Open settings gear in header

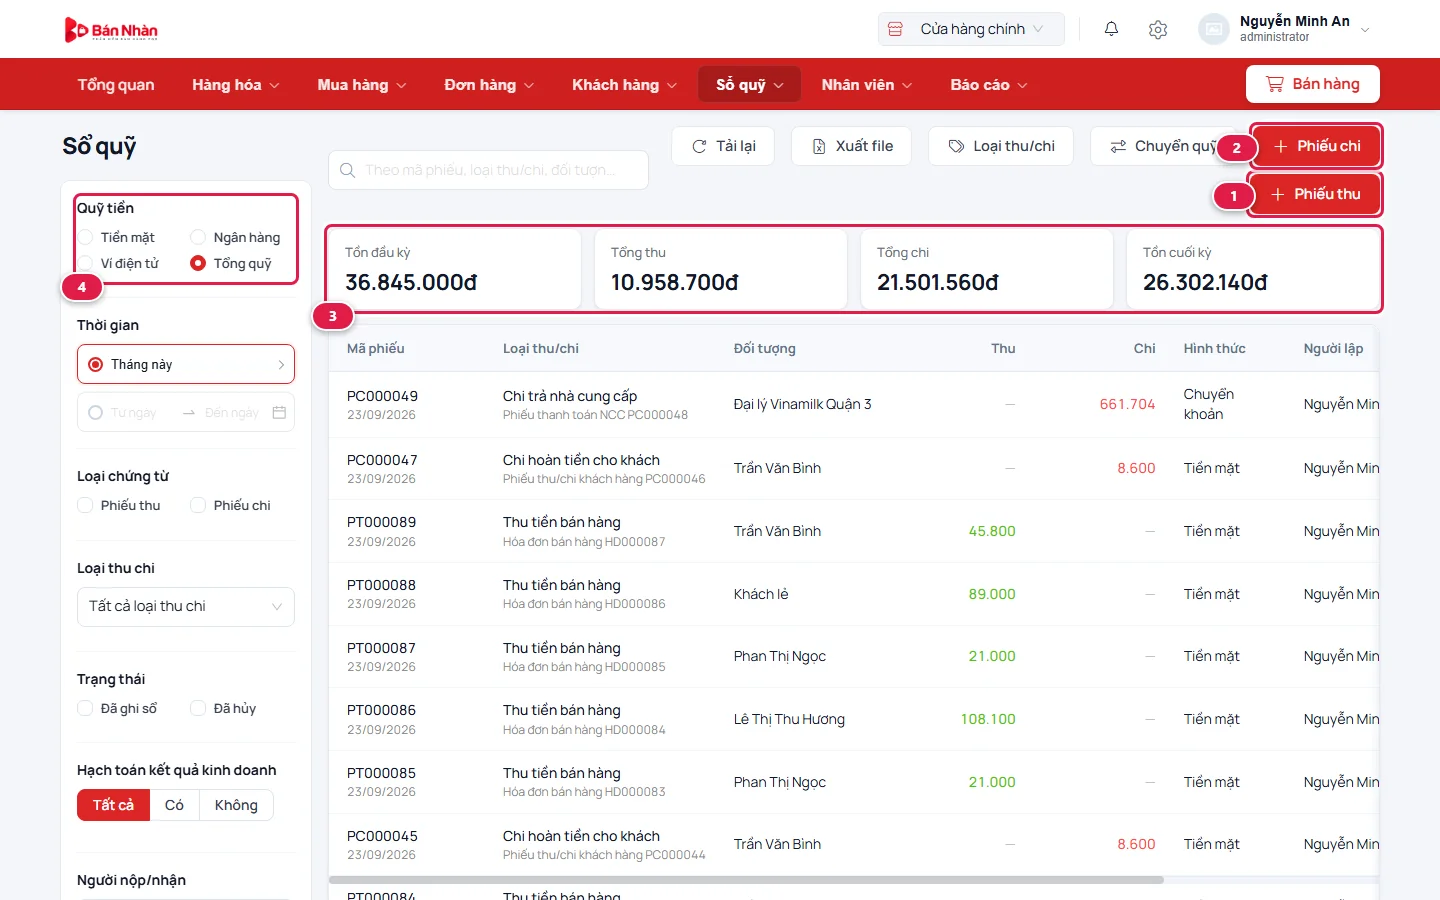pos(1158,30)
